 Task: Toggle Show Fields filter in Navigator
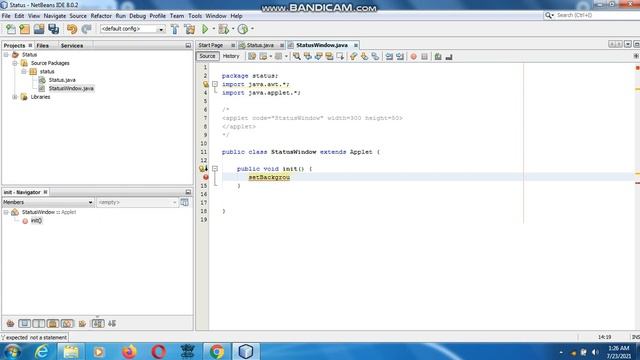[x=24, y=324]
